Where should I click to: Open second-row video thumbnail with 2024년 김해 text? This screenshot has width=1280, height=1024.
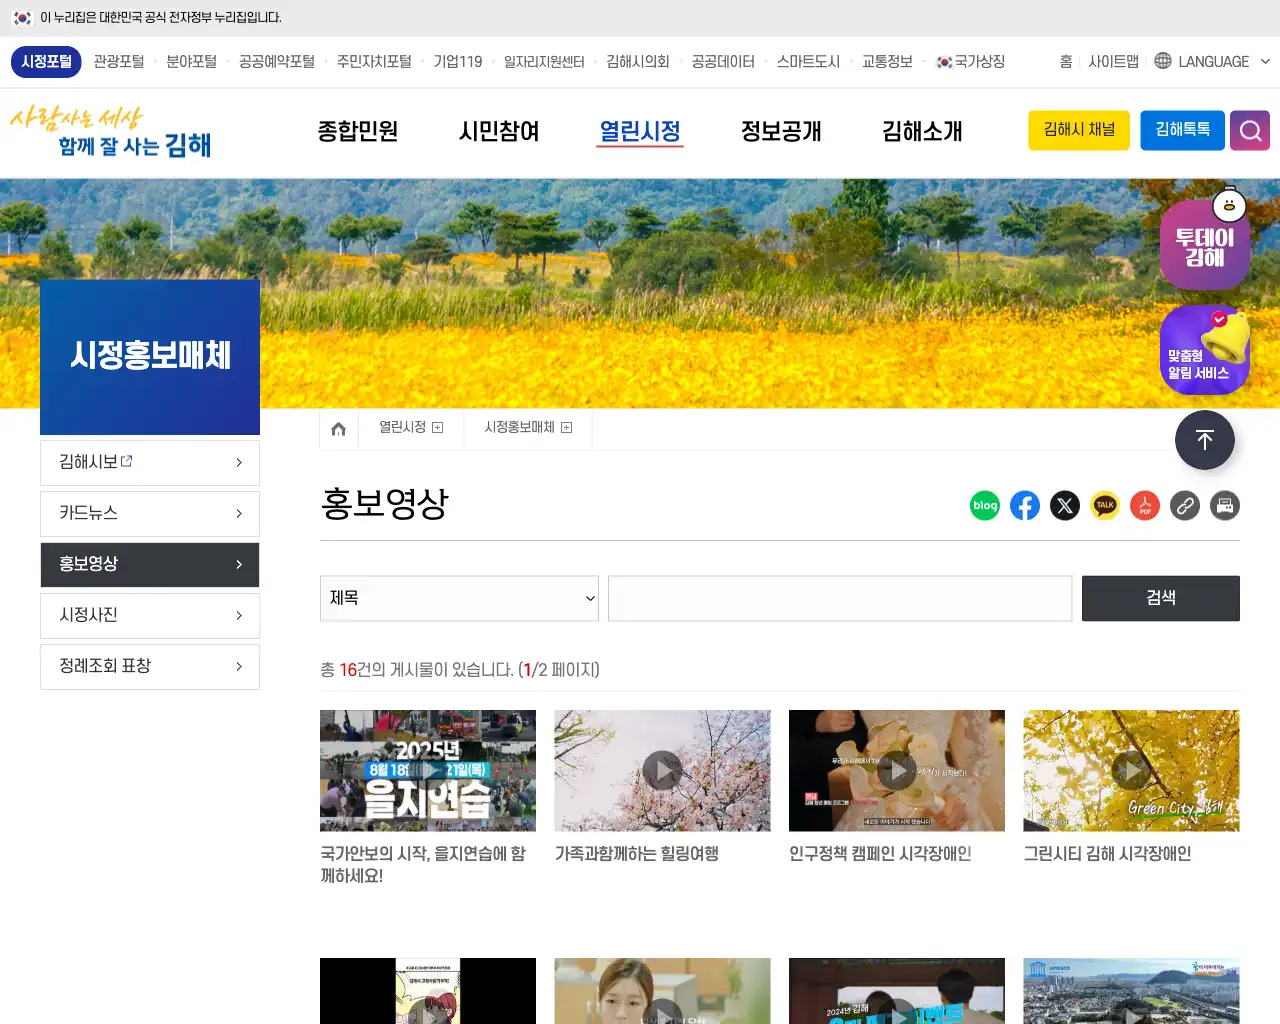[x=897, y=991]
